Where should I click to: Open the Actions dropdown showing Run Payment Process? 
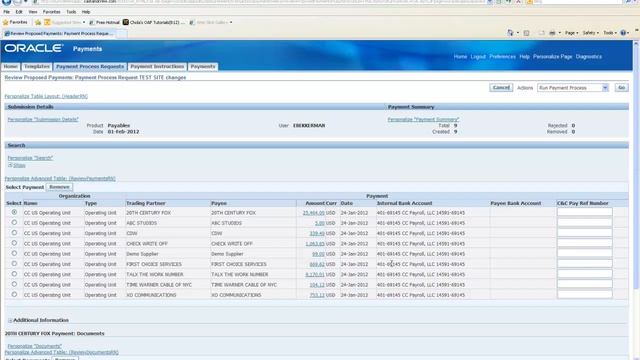(x=573, y=88)
